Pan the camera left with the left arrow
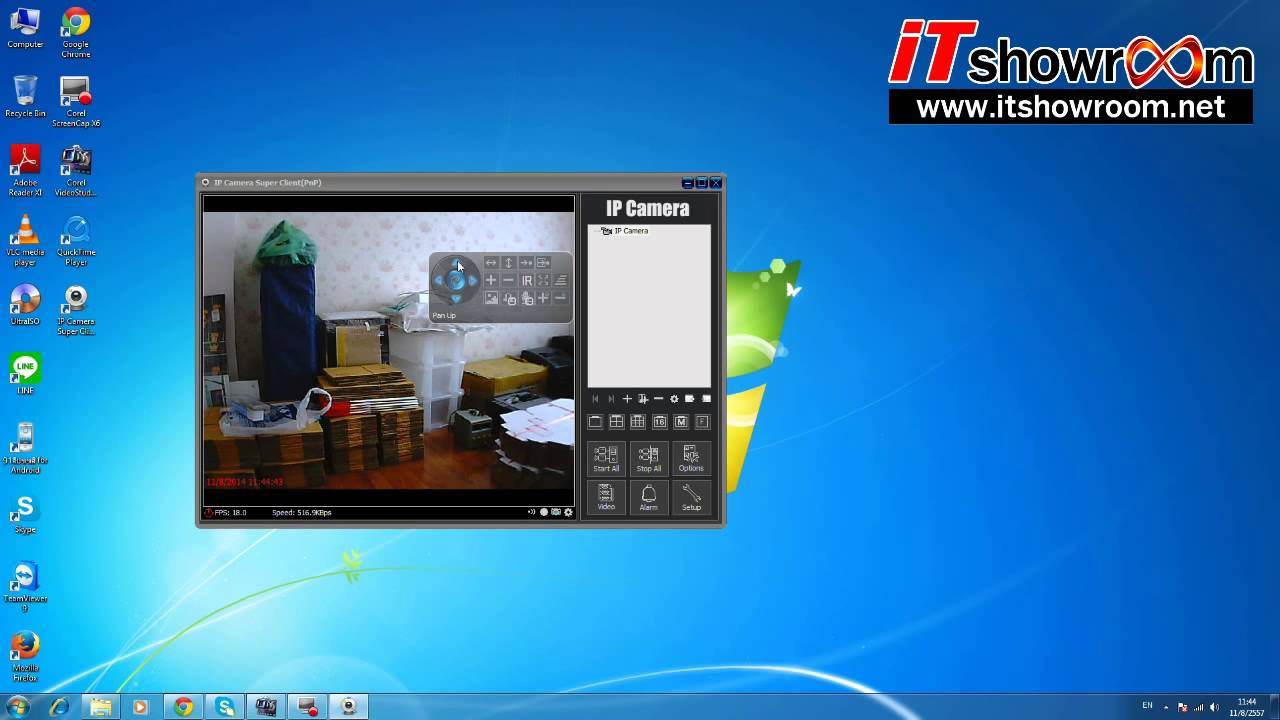1280x720 pixels. pos(439,280)
